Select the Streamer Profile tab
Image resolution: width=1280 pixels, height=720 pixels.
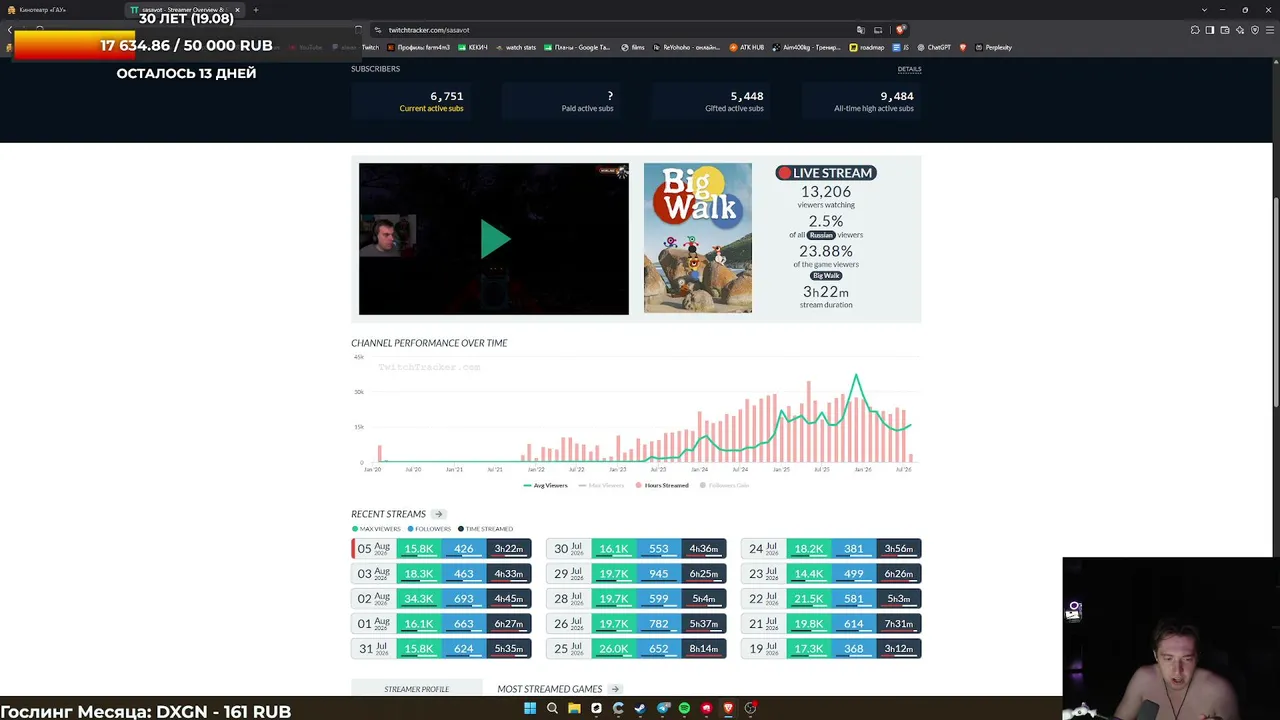(417, 689)
